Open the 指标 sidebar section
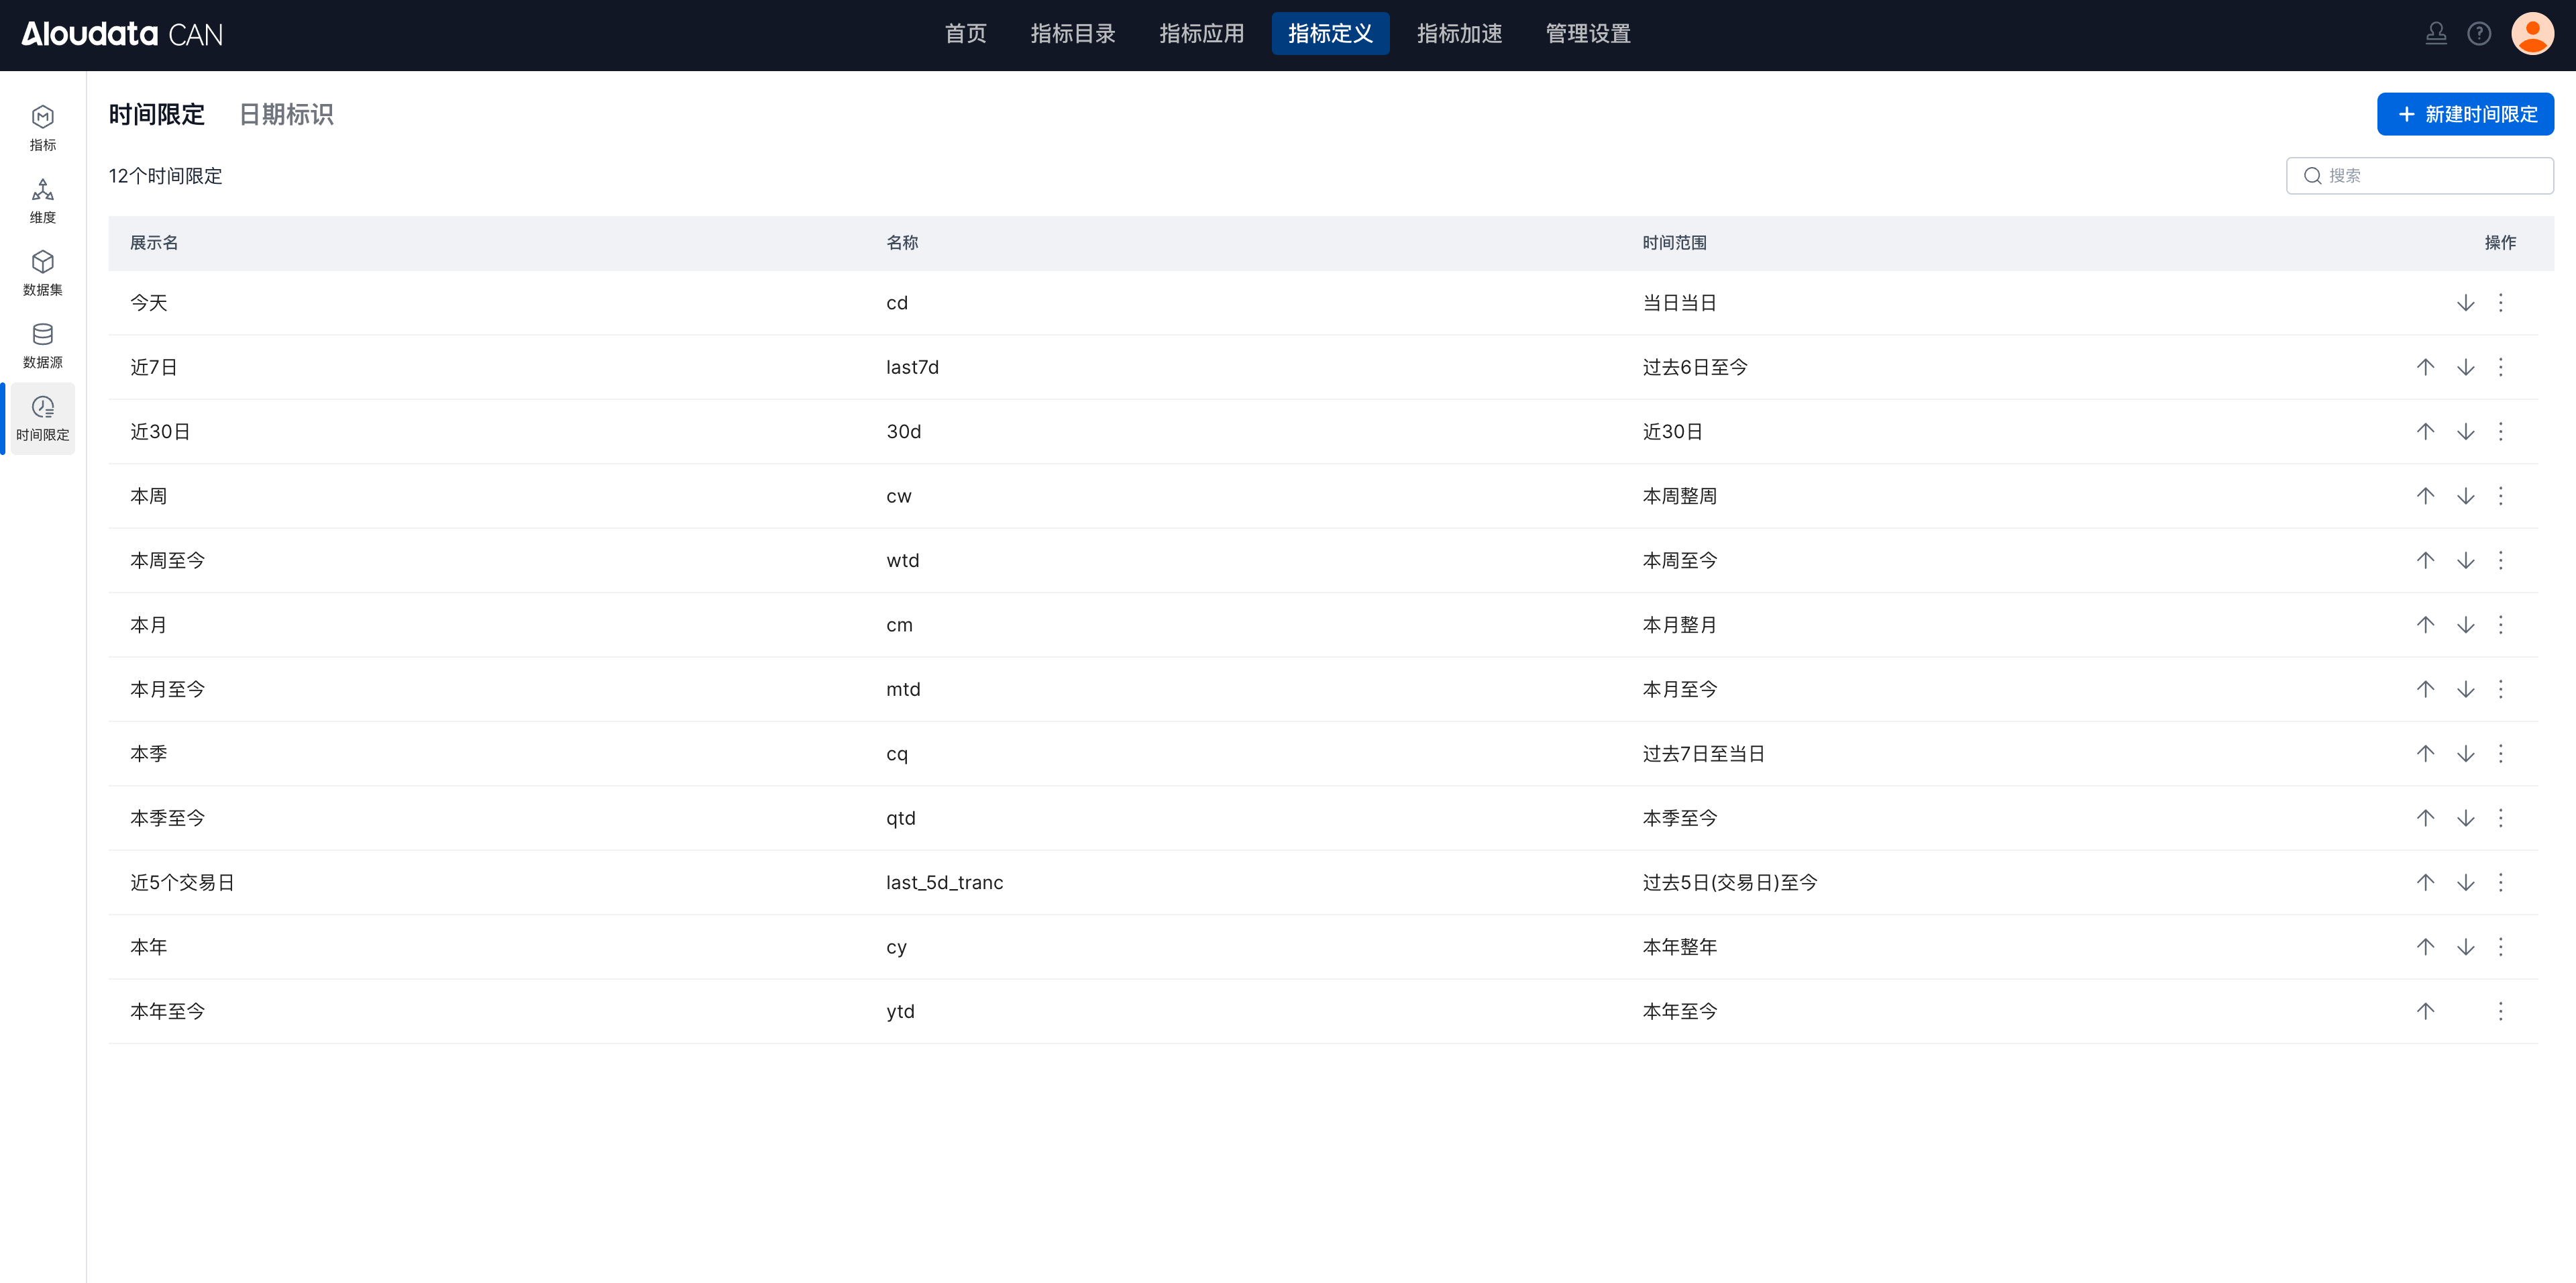2576x1283 pixels. [x=42, y=128]
